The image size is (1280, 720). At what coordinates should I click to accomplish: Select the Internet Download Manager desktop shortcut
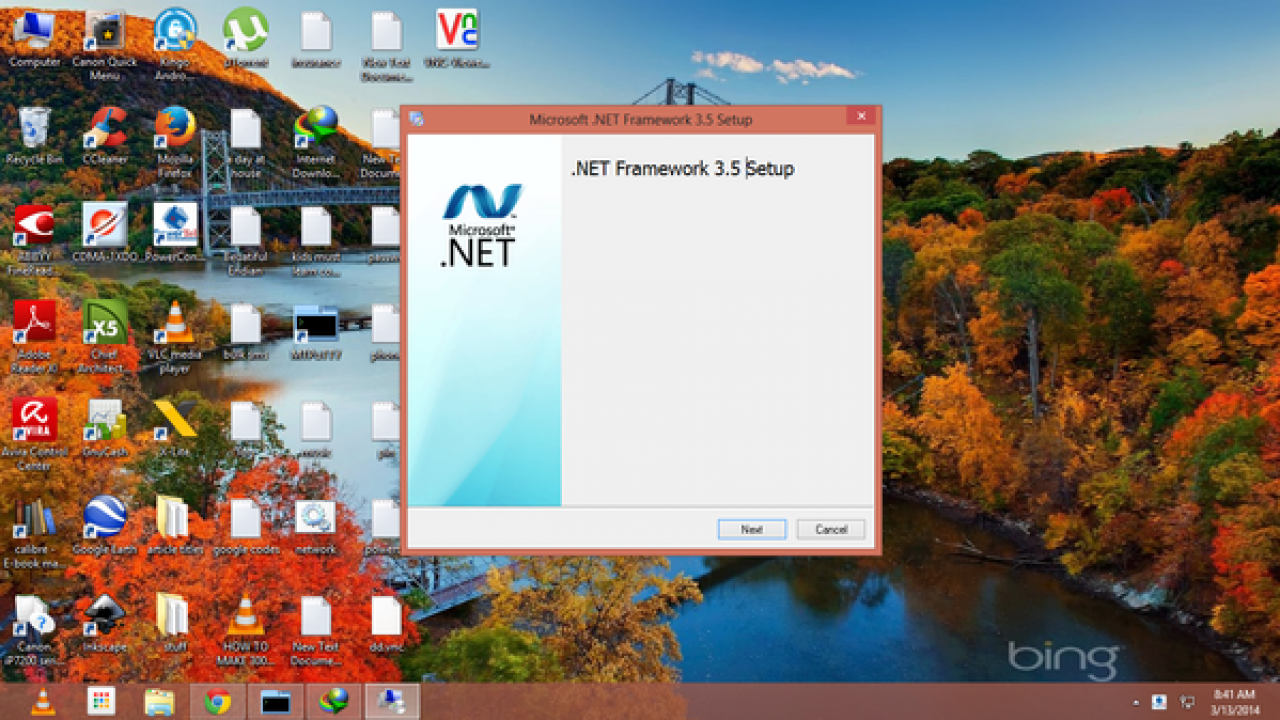tap(316, 143)
